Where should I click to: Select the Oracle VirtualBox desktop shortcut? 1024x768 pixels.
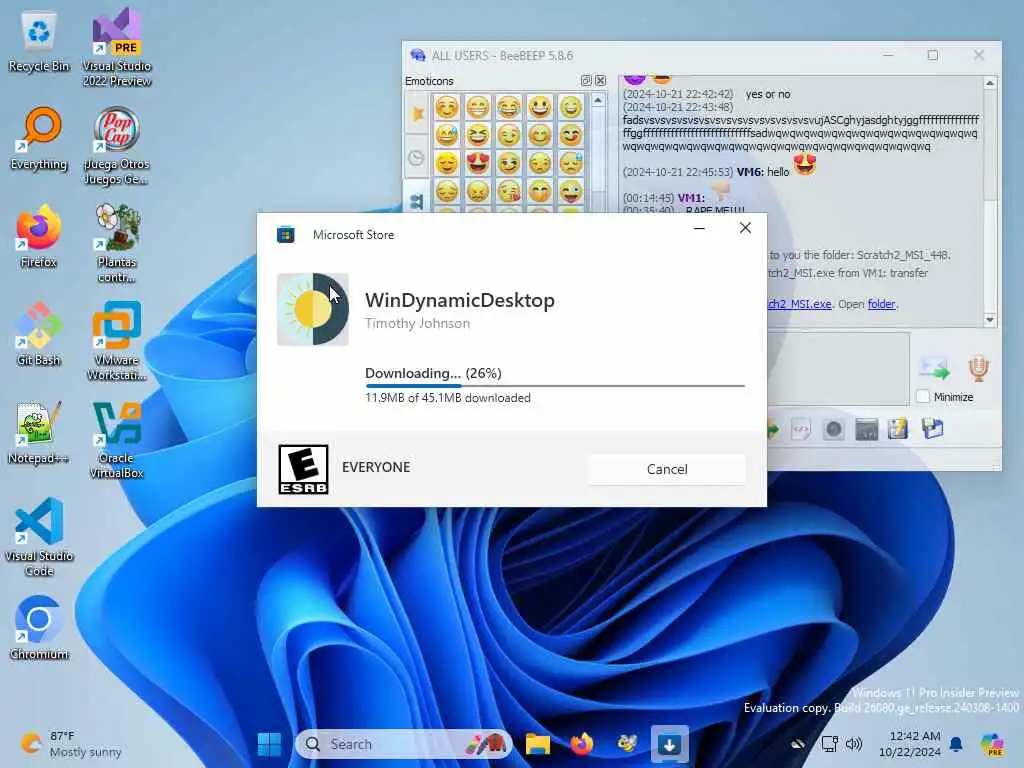[117, 440]
